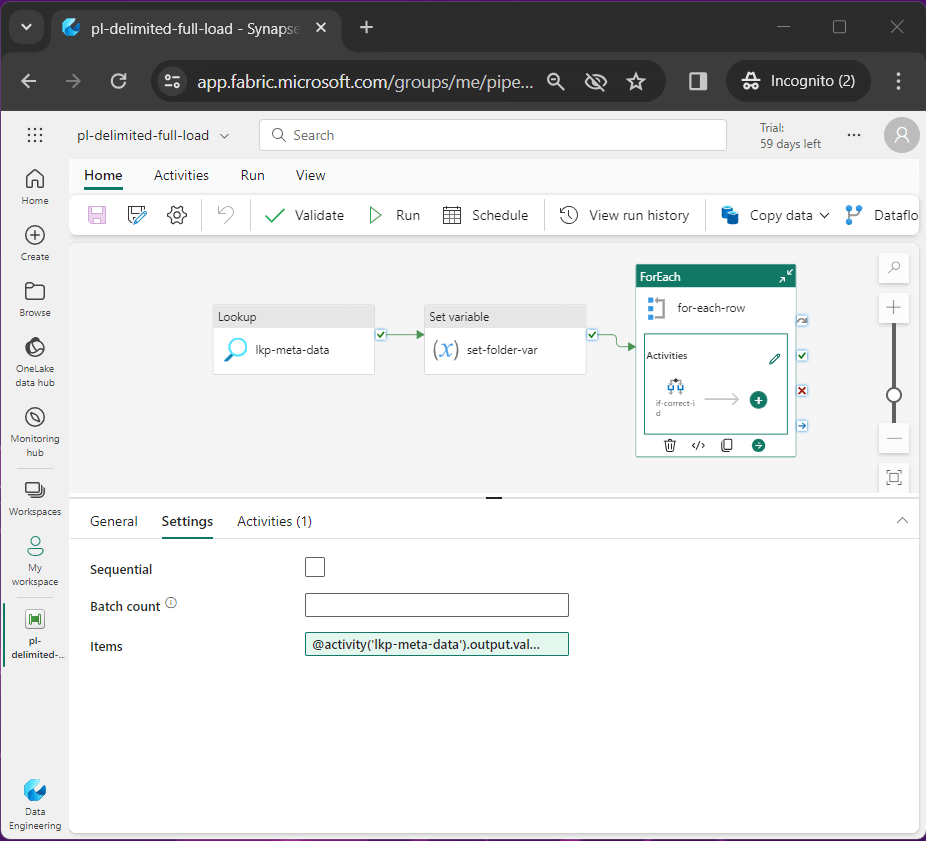This screenshot has height=841, width=926.
Task: Click the copy icon on ForEach activity
Action: [x=728, y=445]
